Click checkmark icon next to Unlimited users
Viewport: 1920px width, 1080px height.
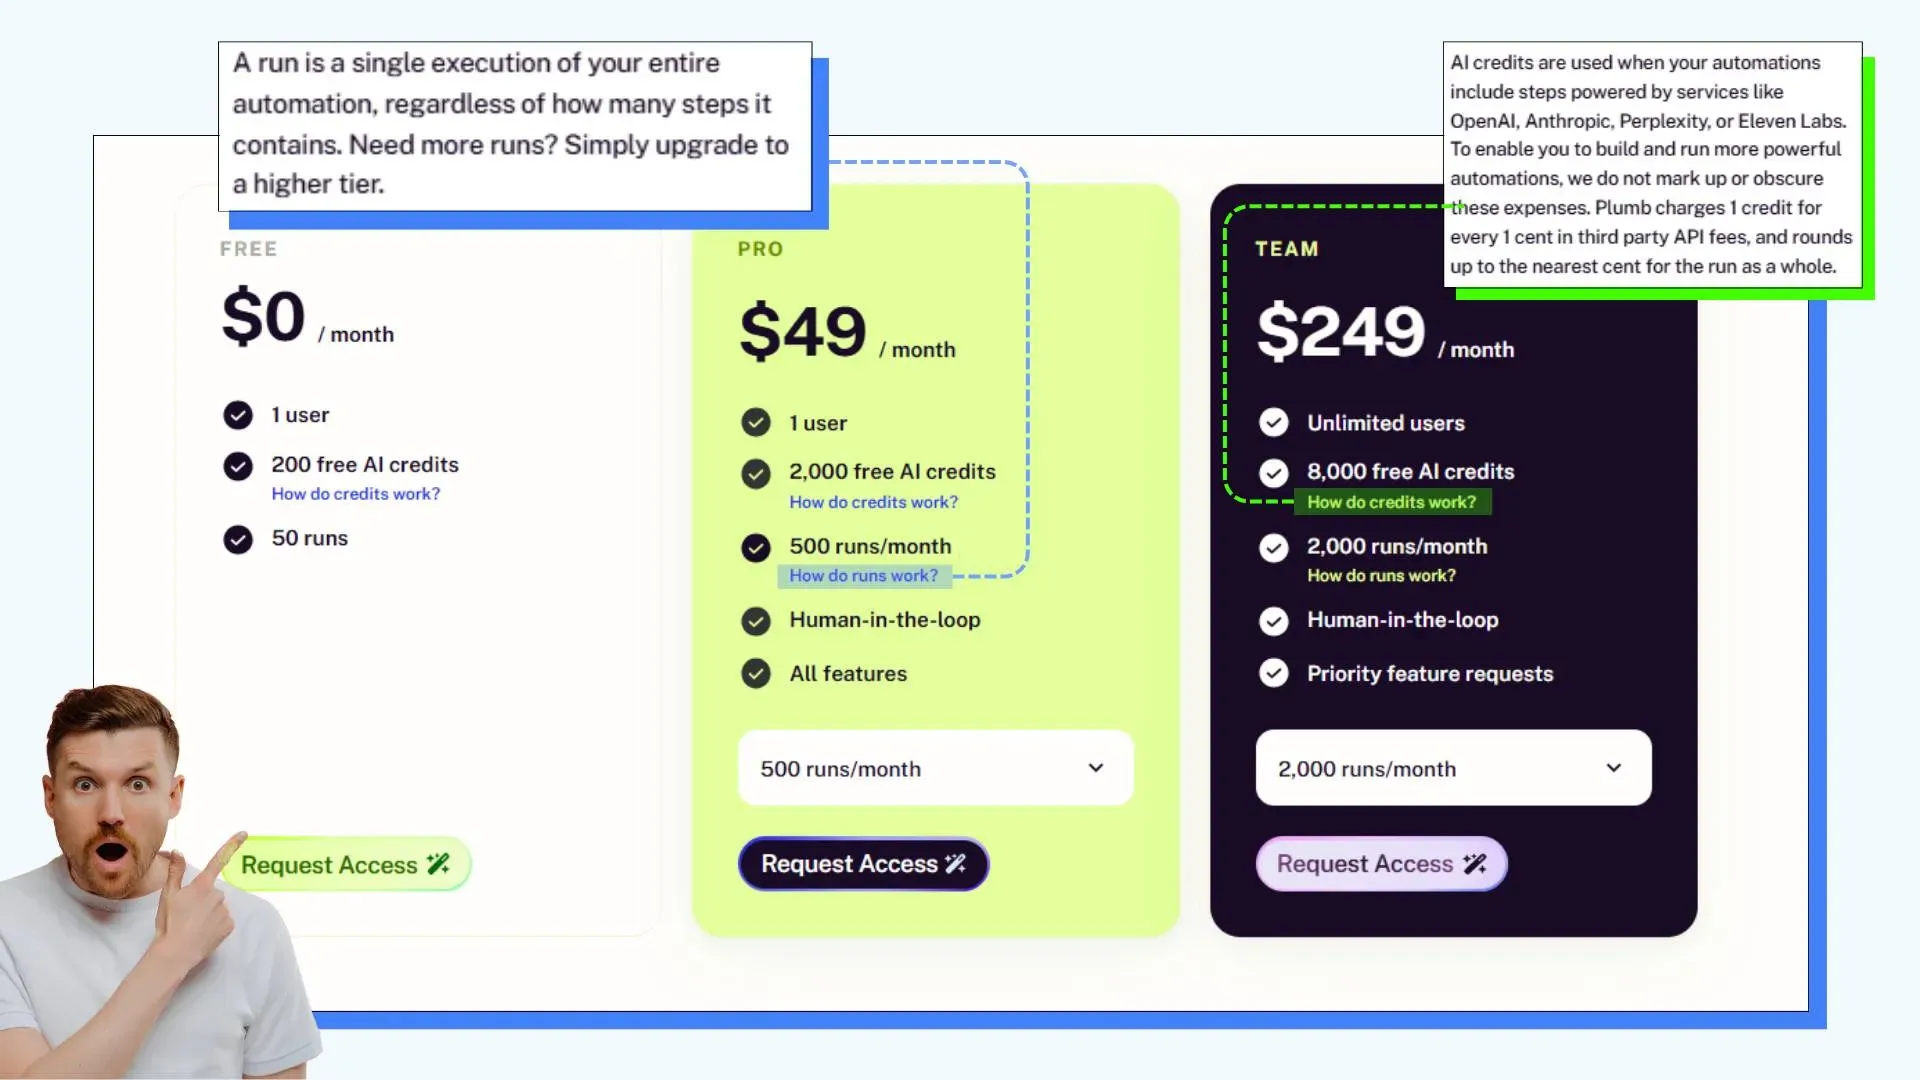tap(1274, 423)
